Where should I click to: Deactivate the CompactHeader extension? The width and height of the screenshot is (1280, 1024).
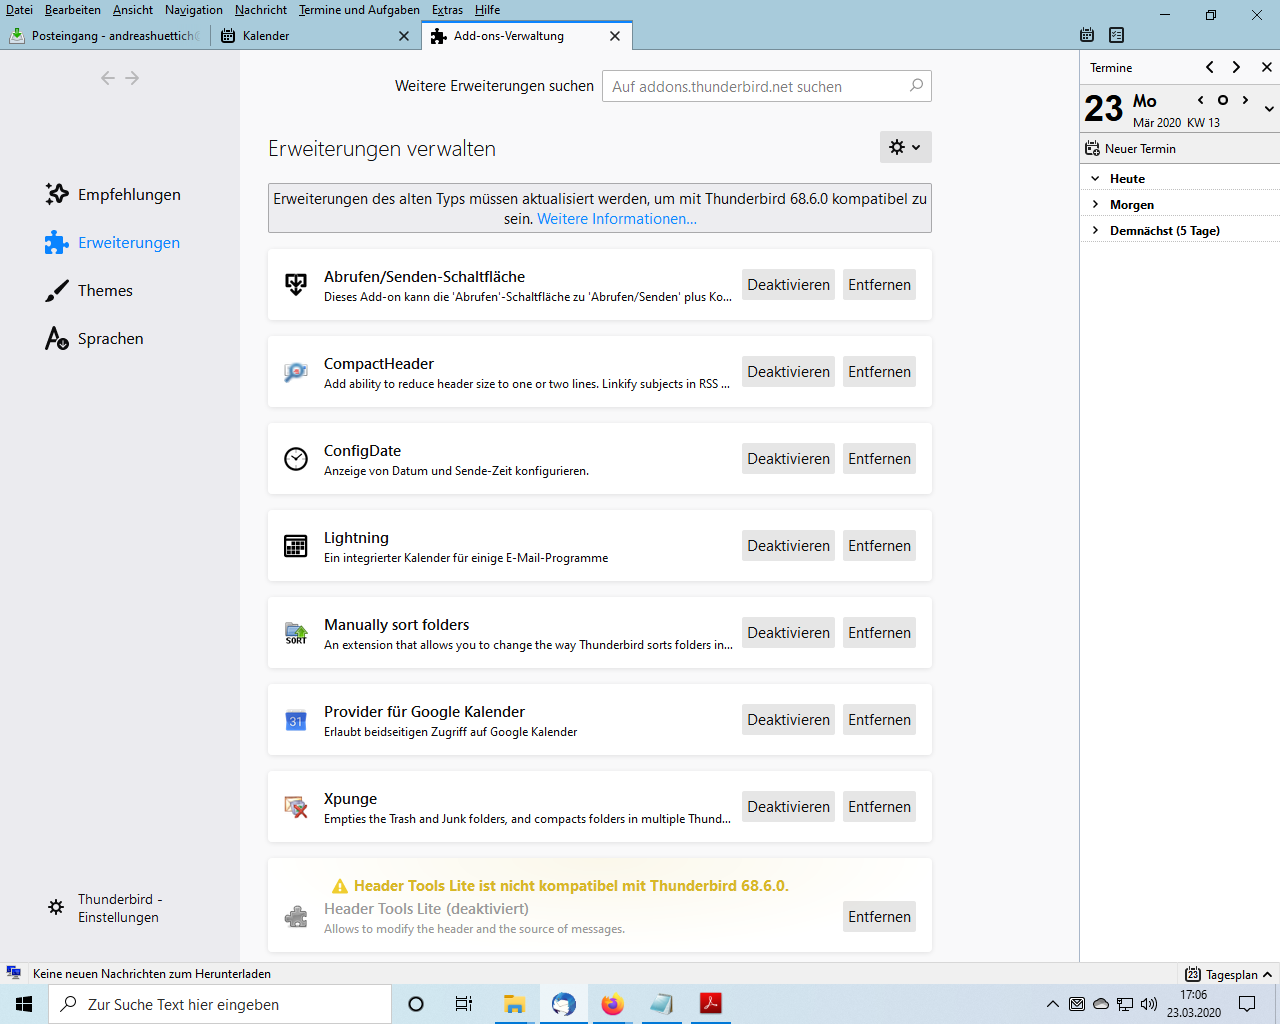pyautogui.click(x=788, y=372)
